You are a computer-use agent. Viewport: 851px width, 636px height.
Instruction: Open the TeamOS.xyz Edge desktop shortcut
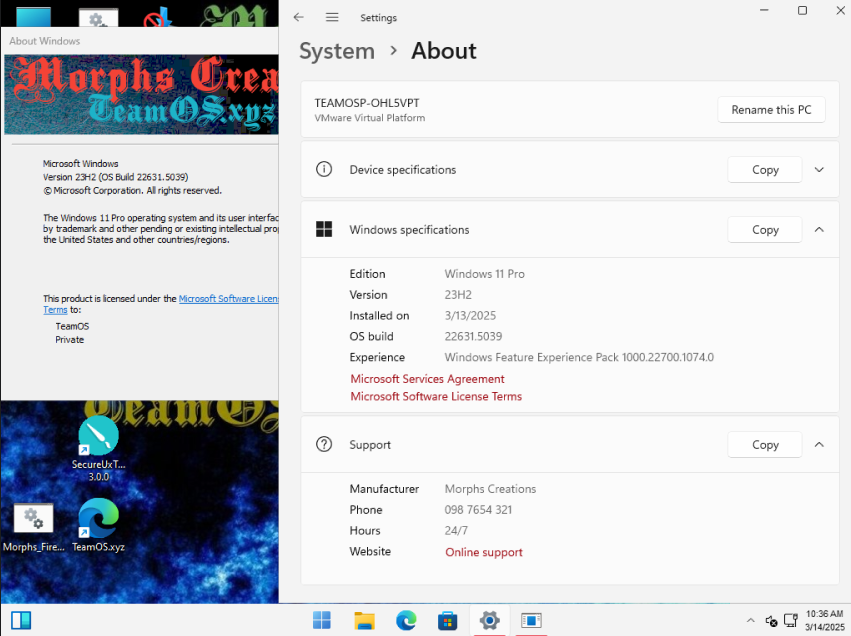point(98,525)
